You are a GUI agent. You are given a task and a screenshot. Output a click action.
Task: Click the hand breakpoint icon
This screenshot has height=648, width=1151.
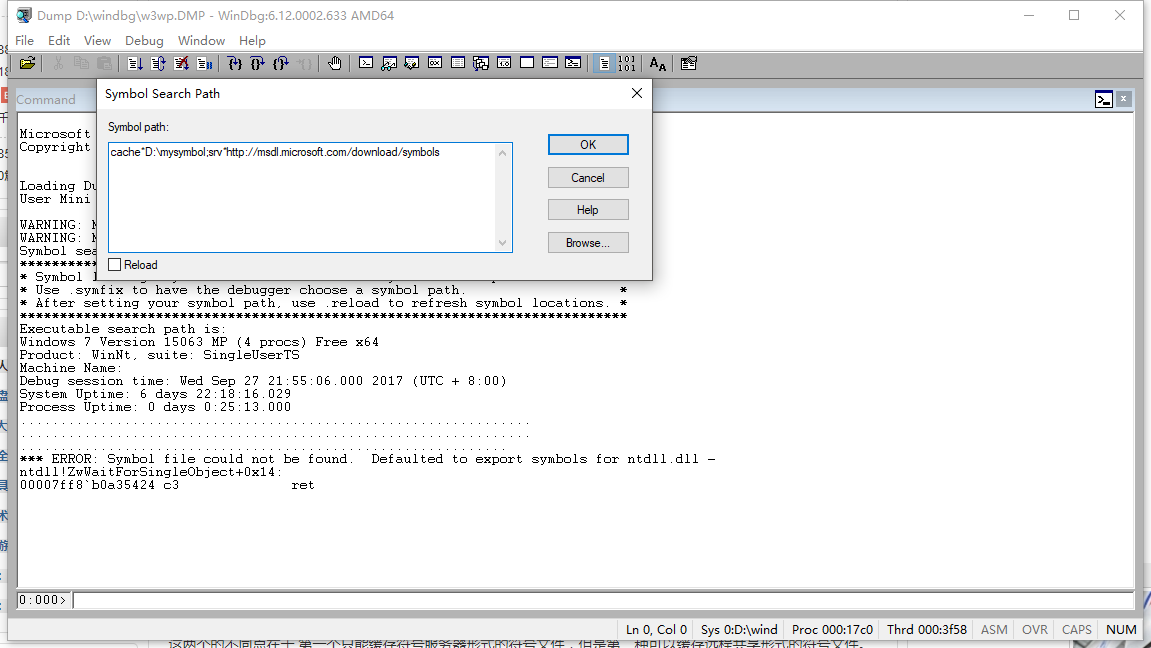[x=335, y=64]
